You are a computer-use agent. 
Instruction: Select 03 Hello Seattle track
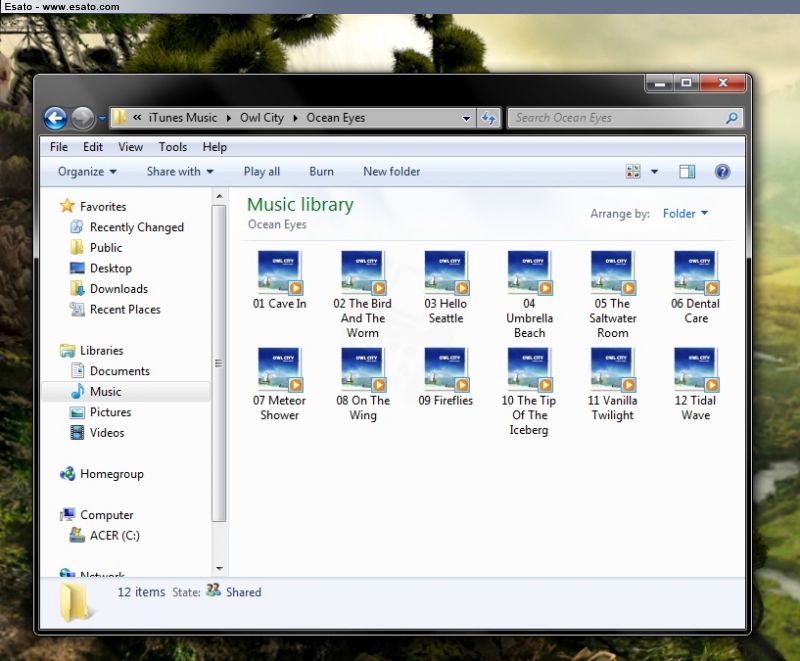point(446,287)
